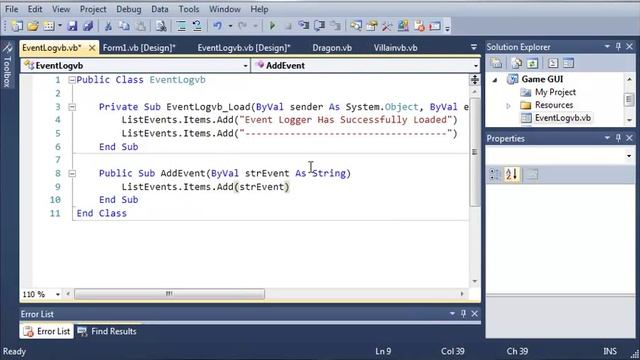Viewport: 640px width, 360px height.
Task: Open the collapsed Toolbox side tab
Action: (7, 64)
